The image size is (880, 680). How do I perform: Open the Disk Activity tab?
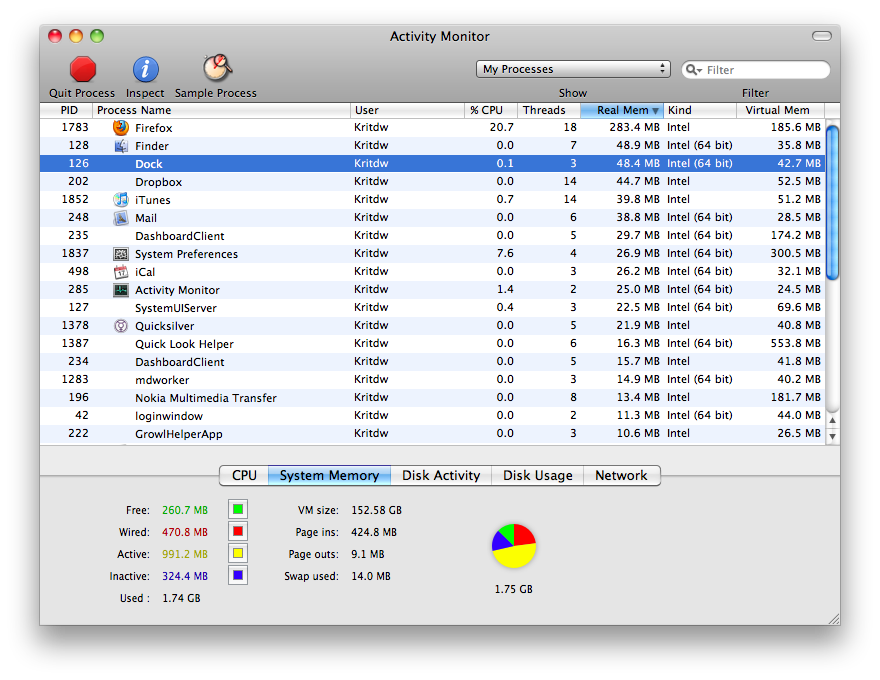click(x=441, y=475)
